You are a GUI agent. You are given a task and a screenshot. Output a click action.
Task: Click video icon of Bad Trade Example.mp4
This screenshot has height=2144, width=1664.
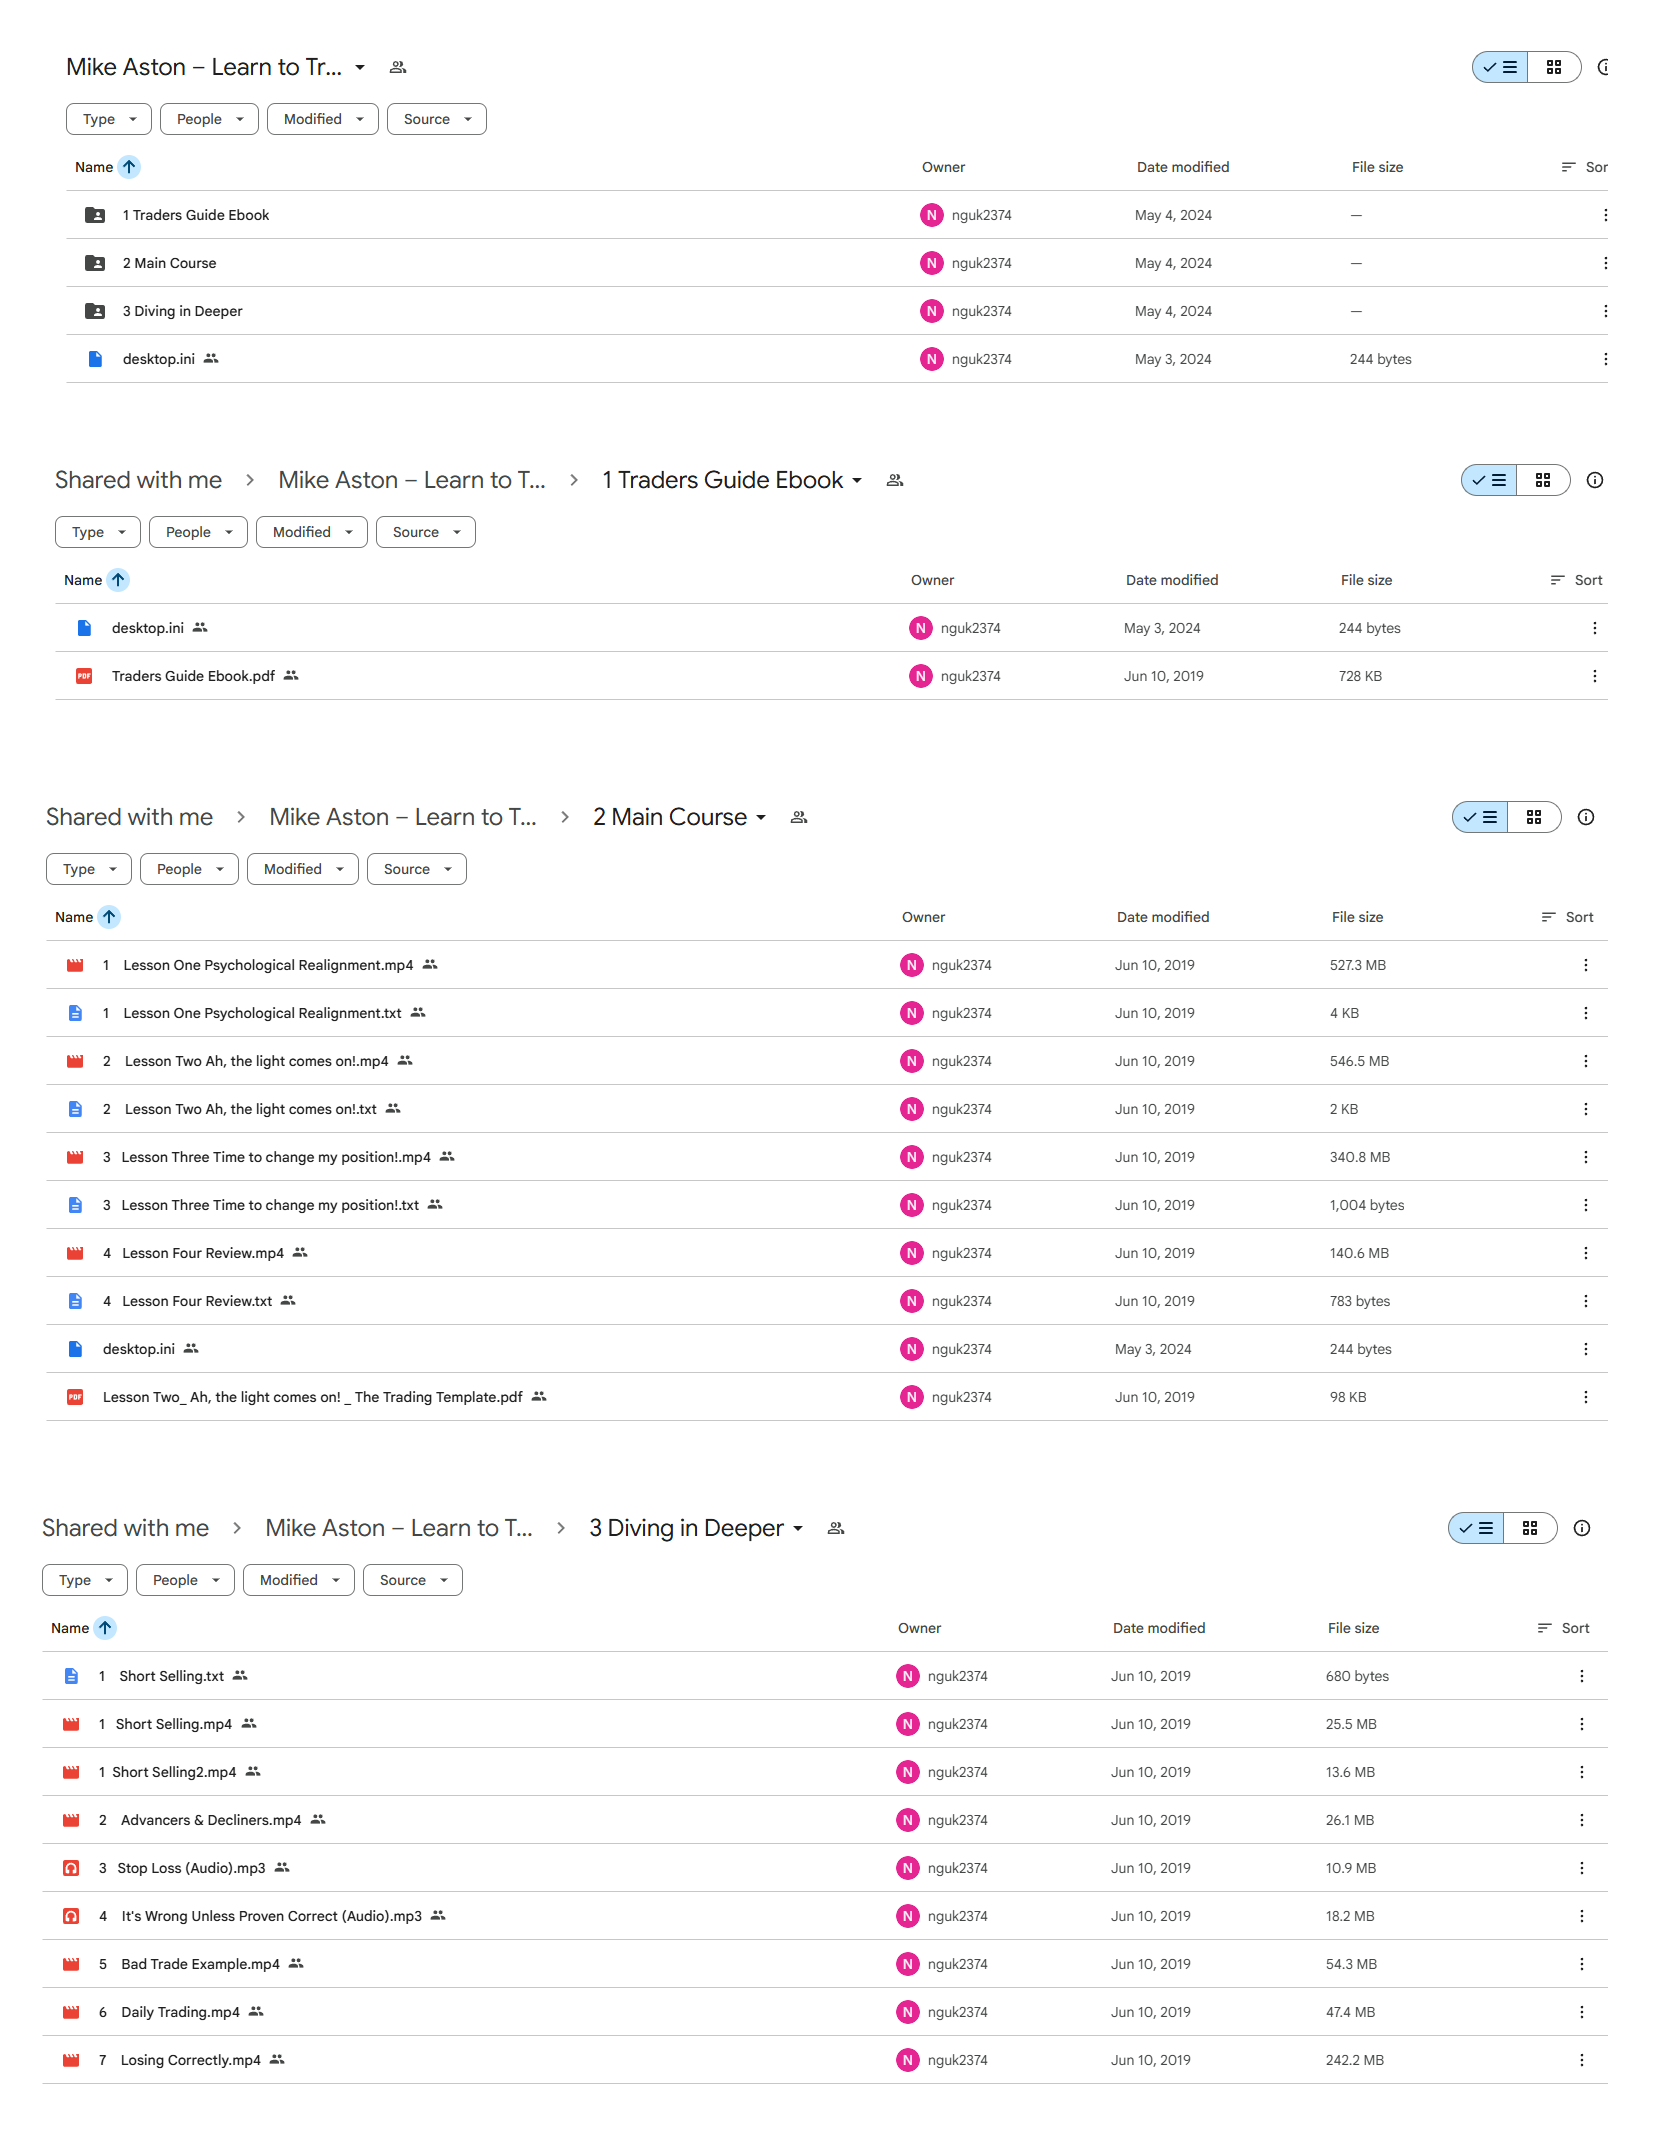click(71, 1964)
